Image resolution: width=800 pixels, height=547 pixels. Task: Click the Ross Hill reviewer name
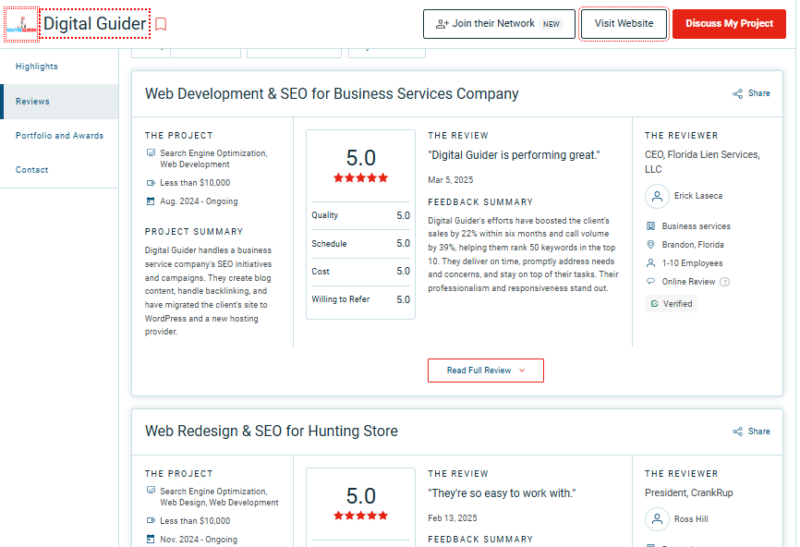pos(691,519)
